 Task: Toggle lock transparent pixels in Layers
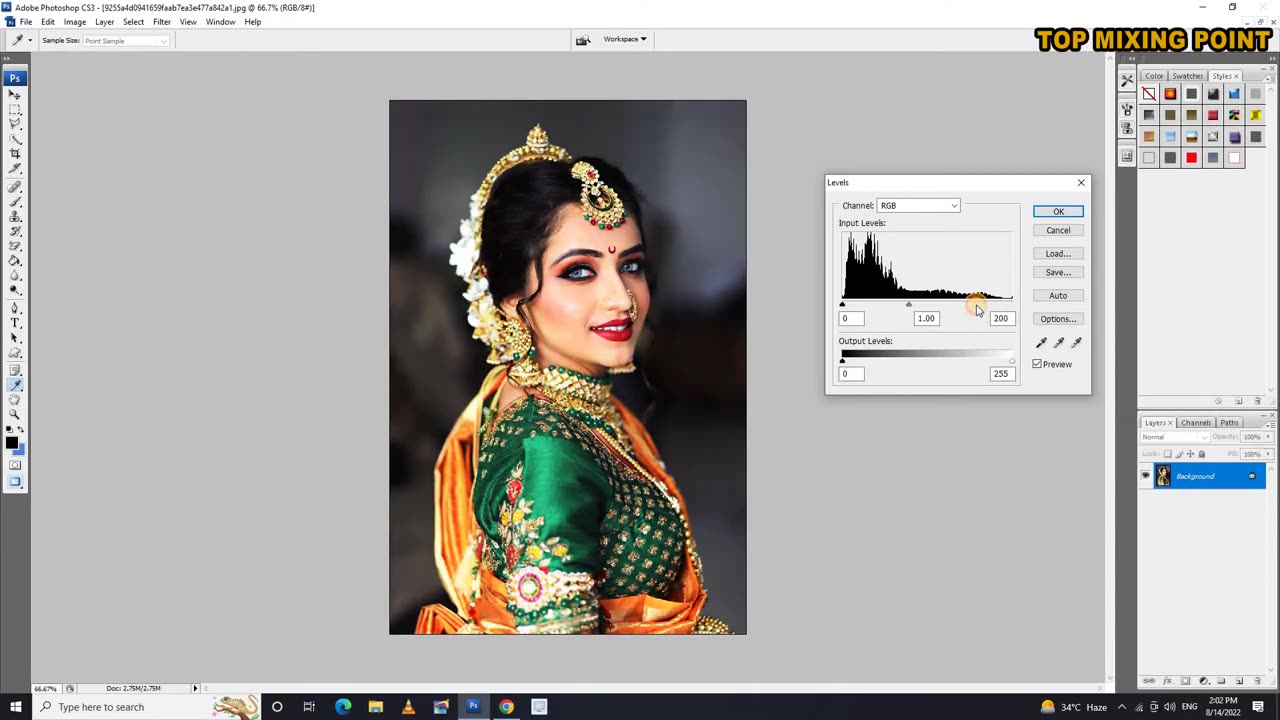point(1168,454)
